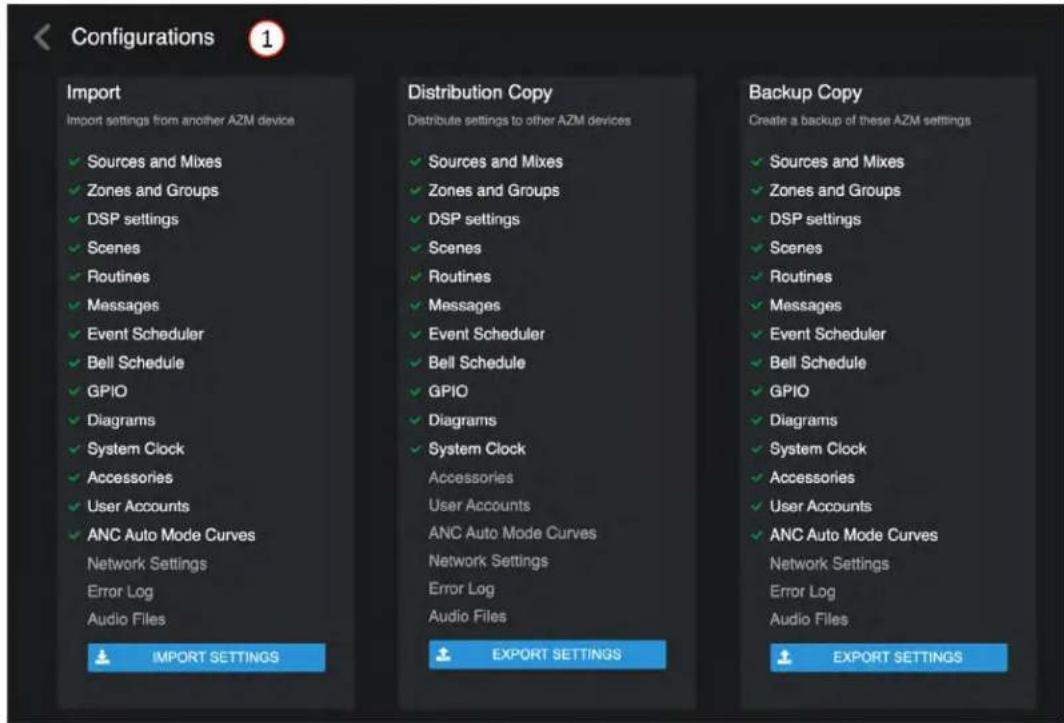Image resolution: width=1064 pixels, height=723 pixels.
Task: Go back using the Configurations back arrow
Action: coord(42,37)
